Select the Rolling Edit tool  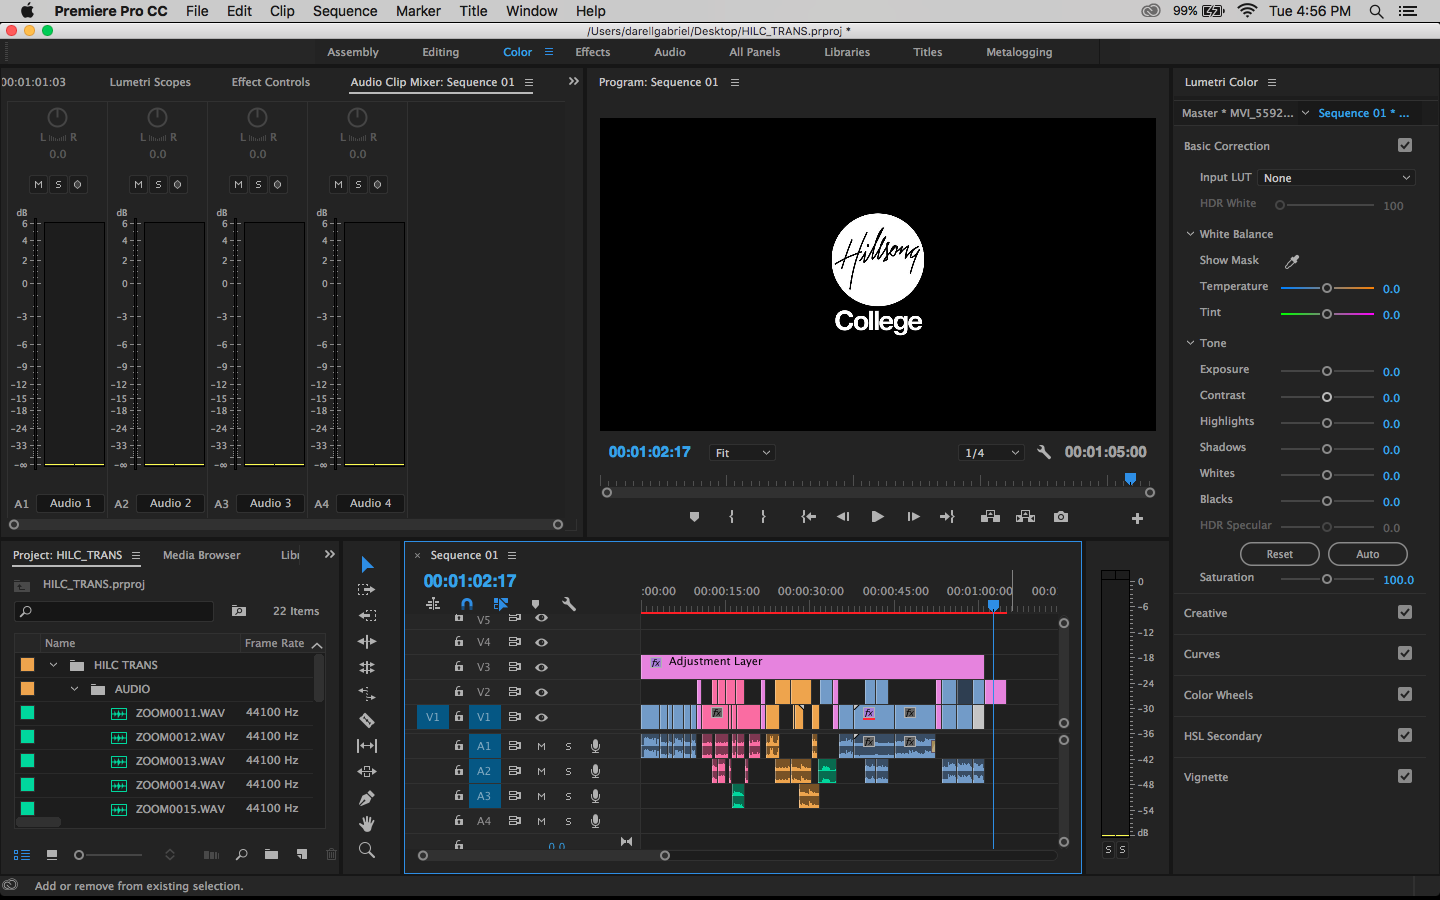point(367,667)
